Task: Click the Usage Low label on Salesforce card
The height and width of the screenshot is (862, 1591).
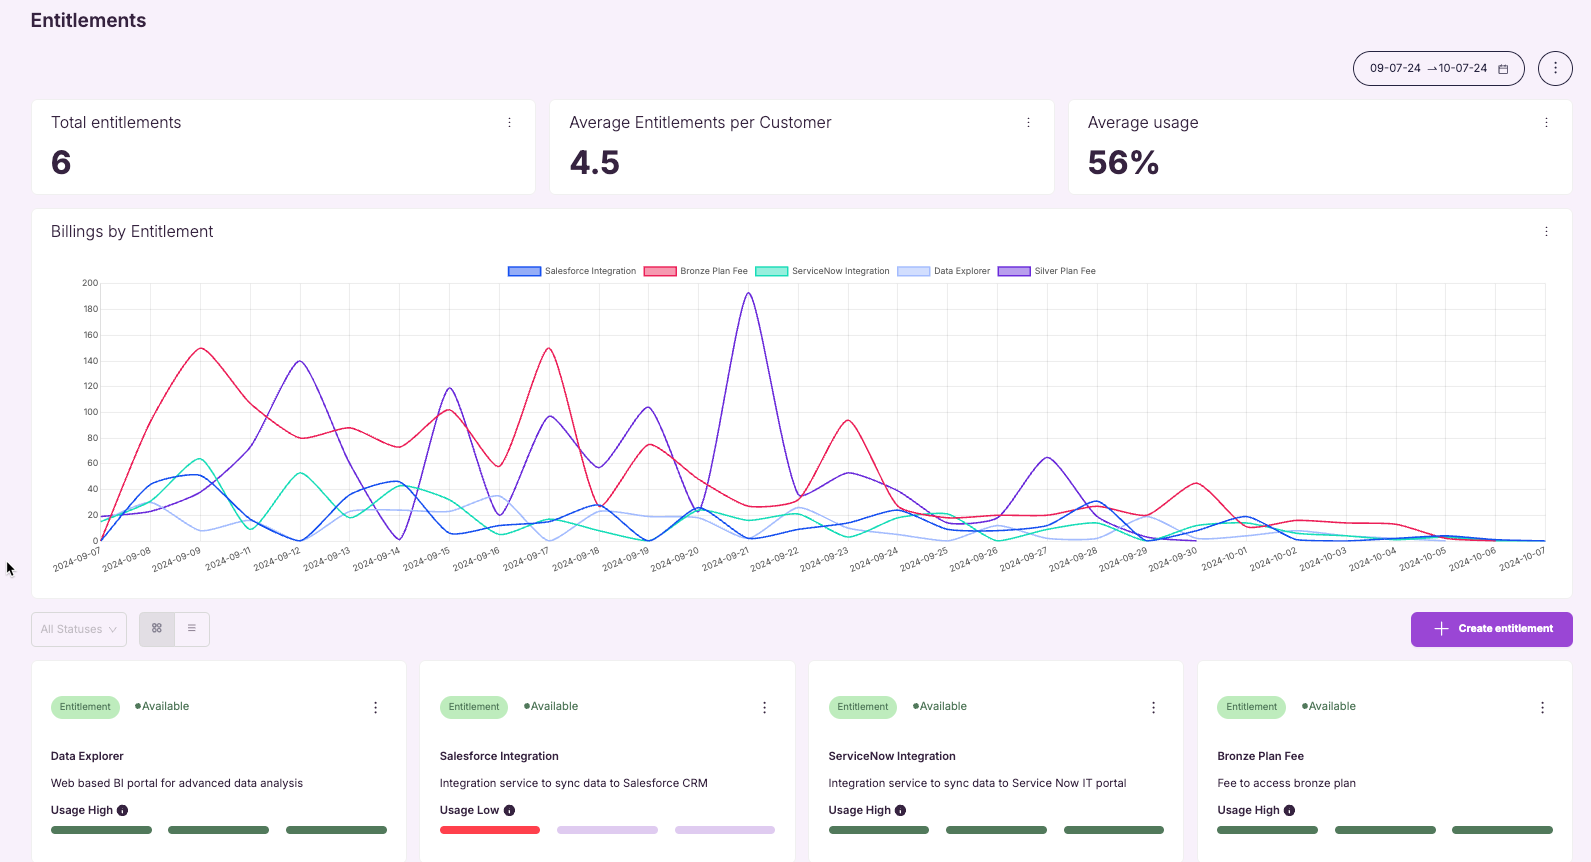Action: click(x=469, y=810)
